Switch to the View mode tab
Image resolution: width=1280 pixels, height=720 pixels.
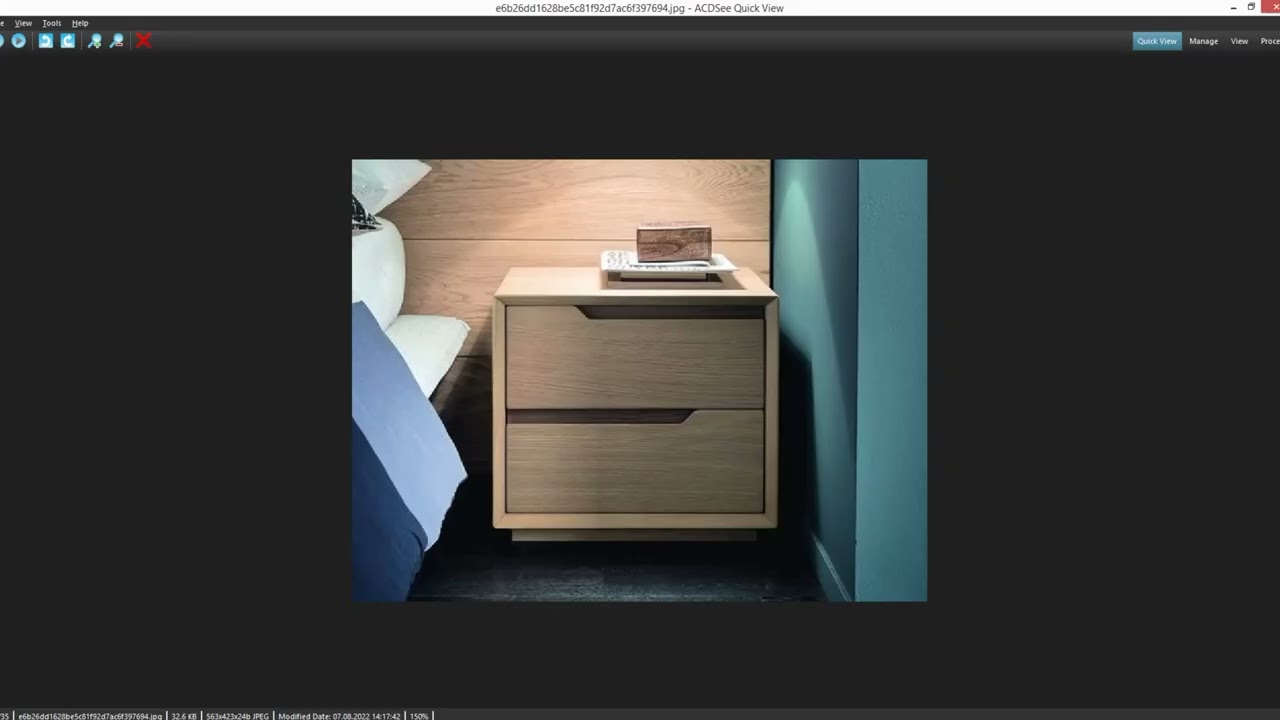[x=1239, y=41]
